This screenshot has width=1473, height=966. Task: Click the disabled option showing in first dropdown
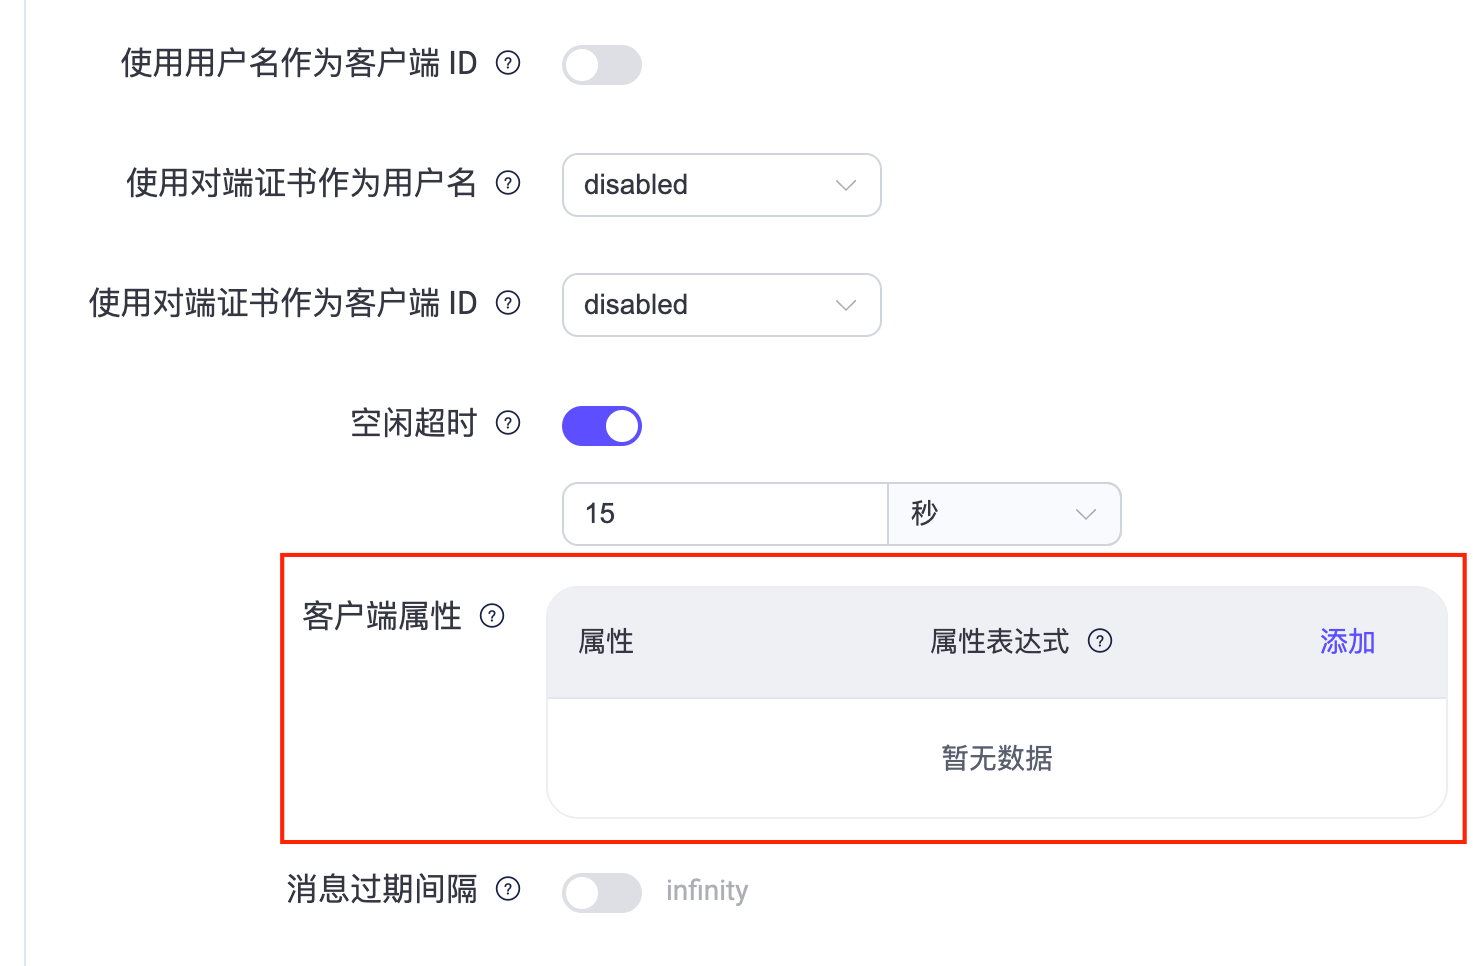tap(636, 185)
